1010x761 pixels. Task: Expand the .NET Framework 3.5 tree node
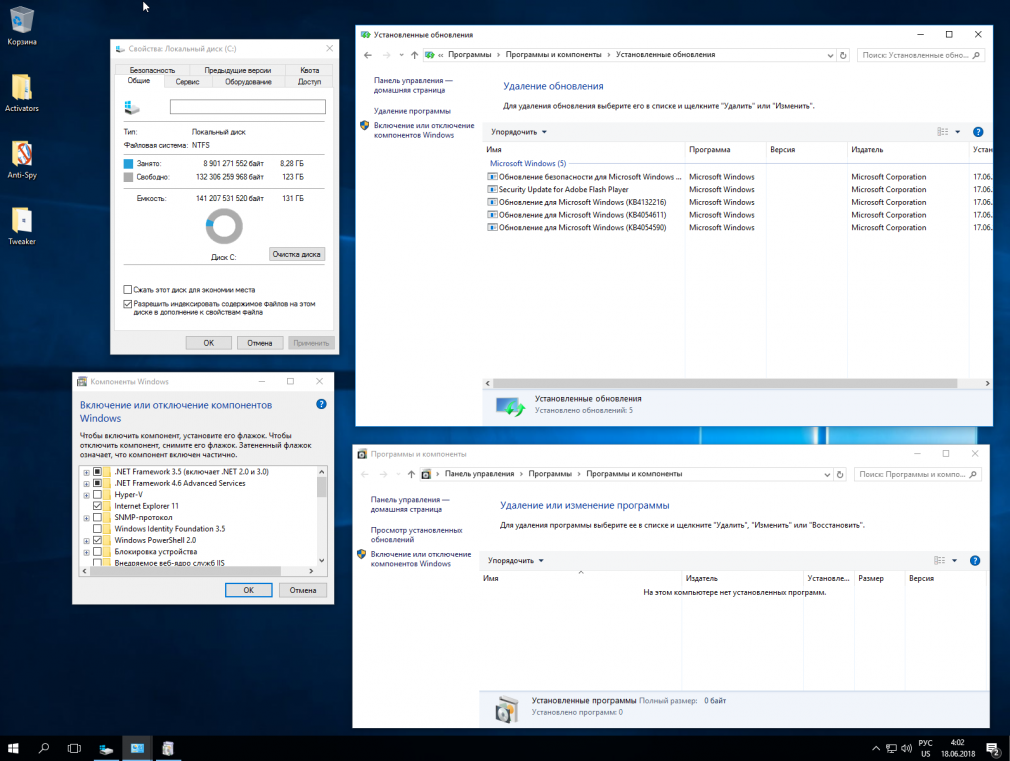click(x=86, y=472)
